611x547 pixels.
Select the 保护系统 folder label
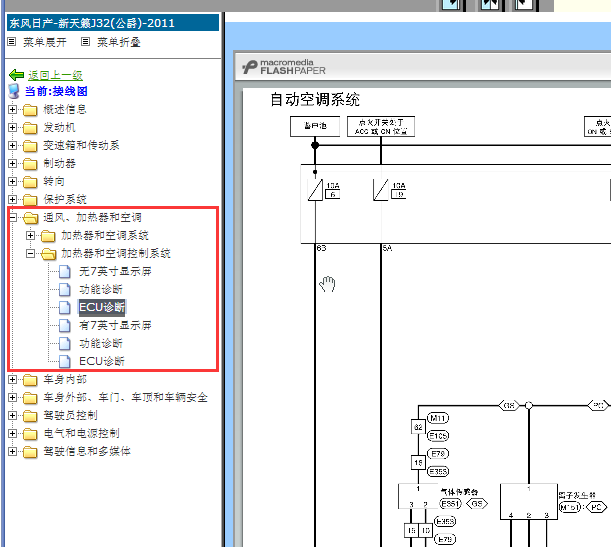point(65,199)
